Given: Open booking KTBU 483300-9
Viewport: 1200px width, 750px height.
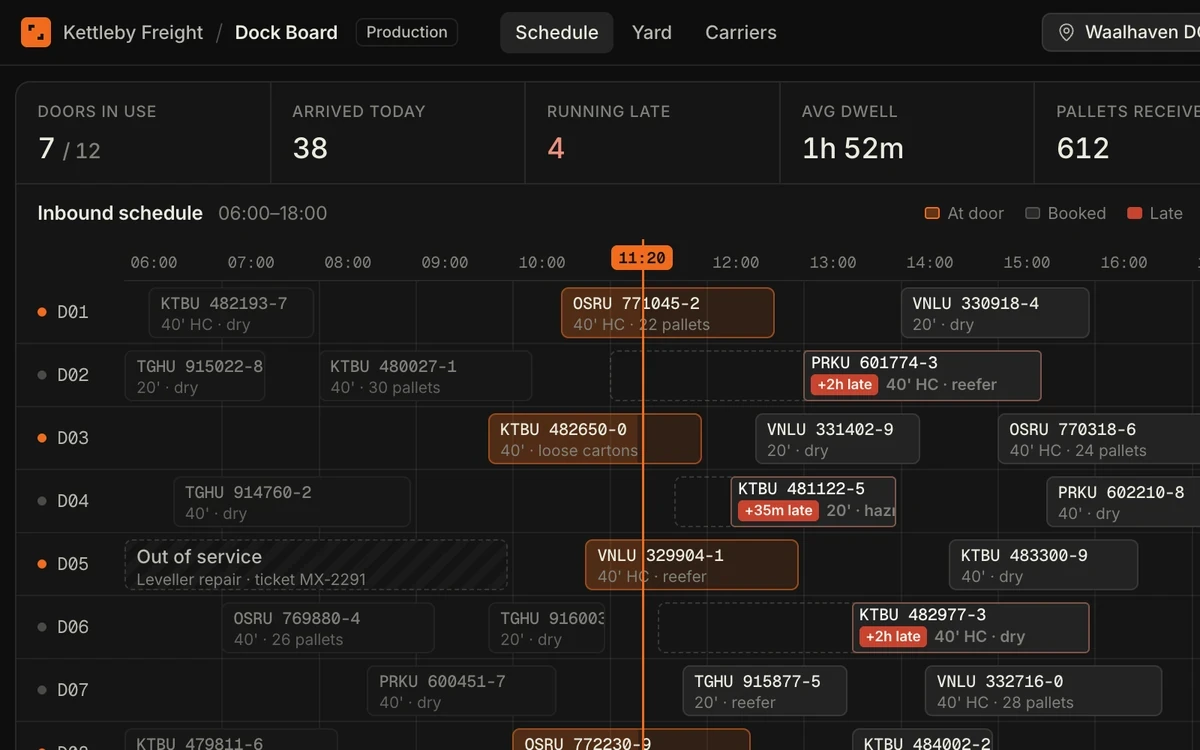Looking at the screenshot, I should [1043, 565].
